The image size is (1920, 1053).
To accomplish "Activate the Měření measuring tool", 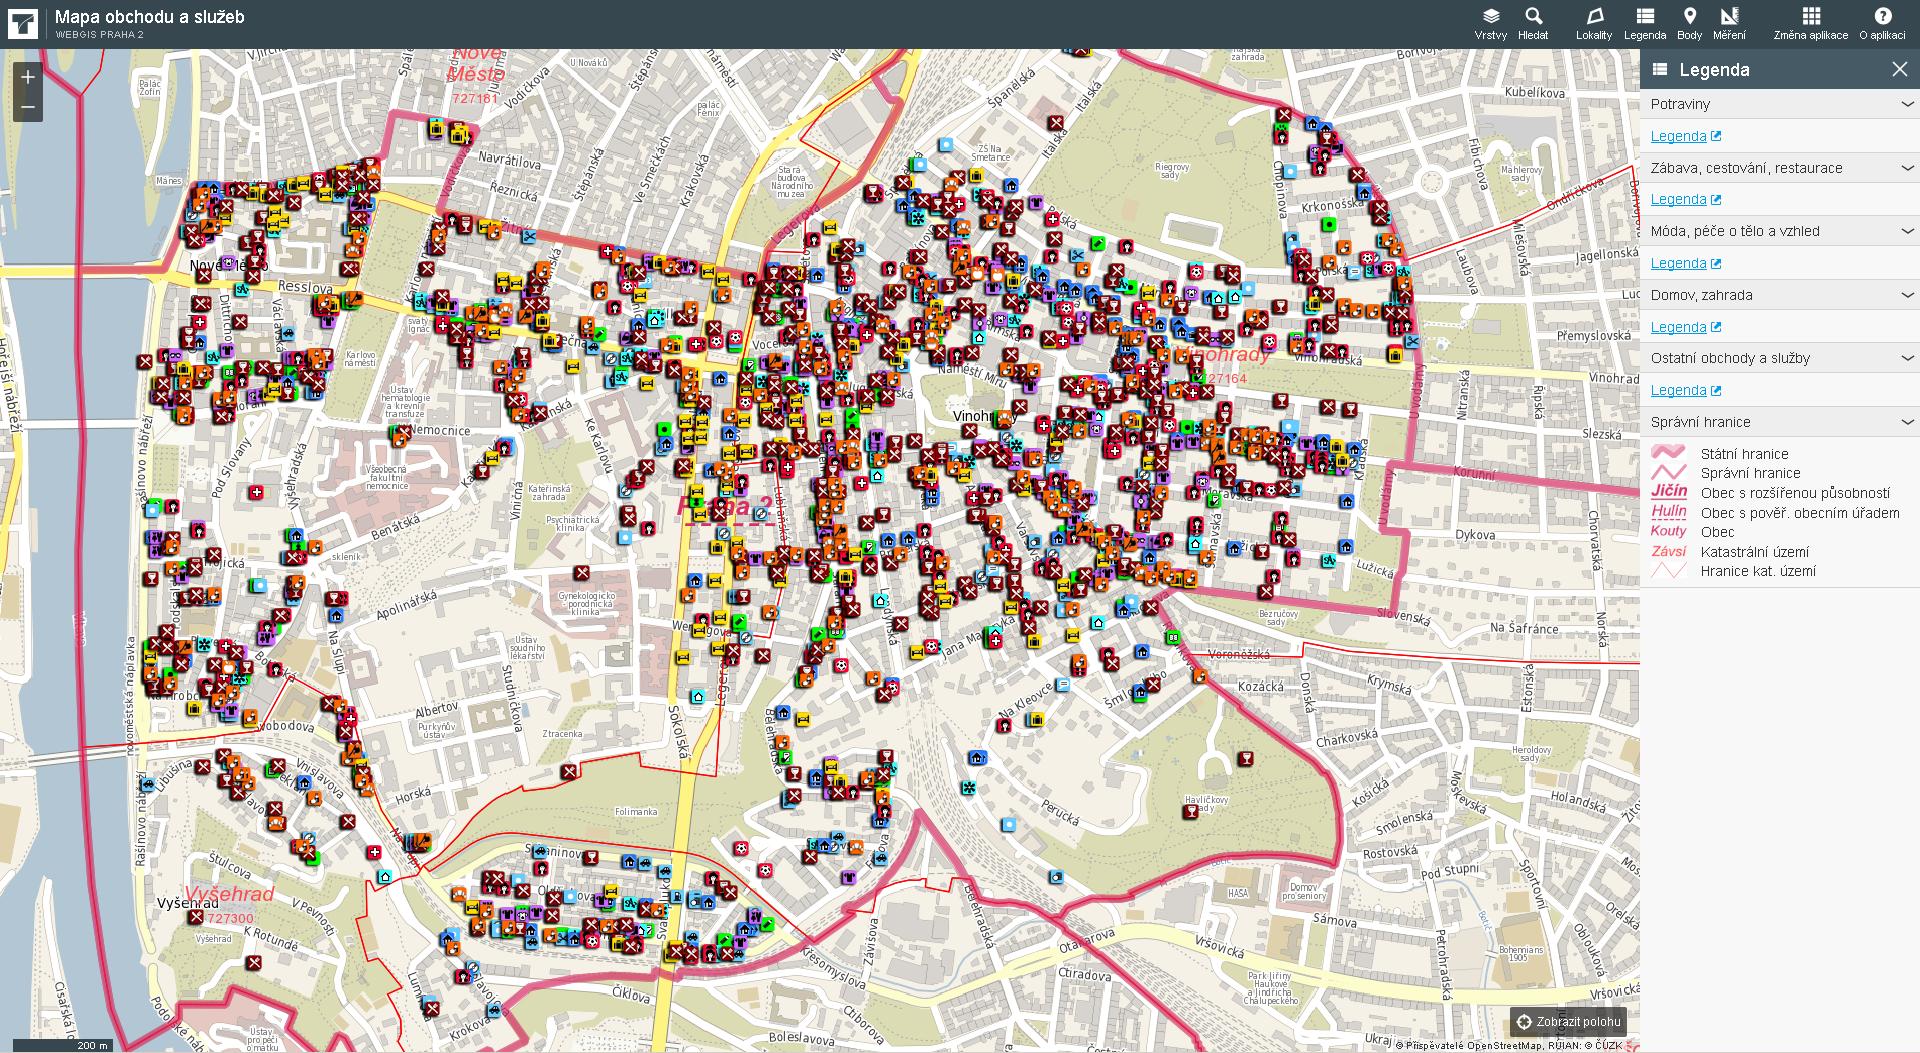I will [1729, 24].
